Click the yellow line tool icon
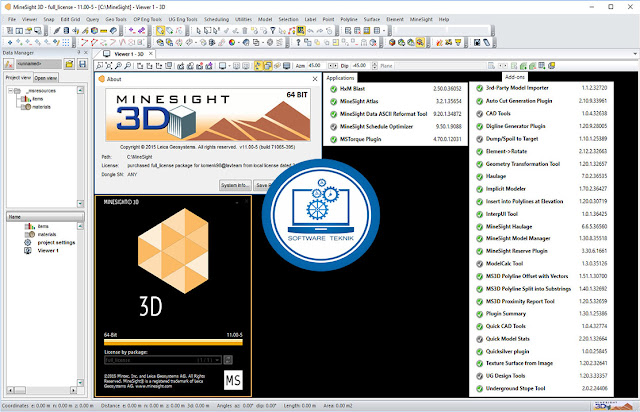The width and height of the screenshot is (640, 412). tap(104, 31)
